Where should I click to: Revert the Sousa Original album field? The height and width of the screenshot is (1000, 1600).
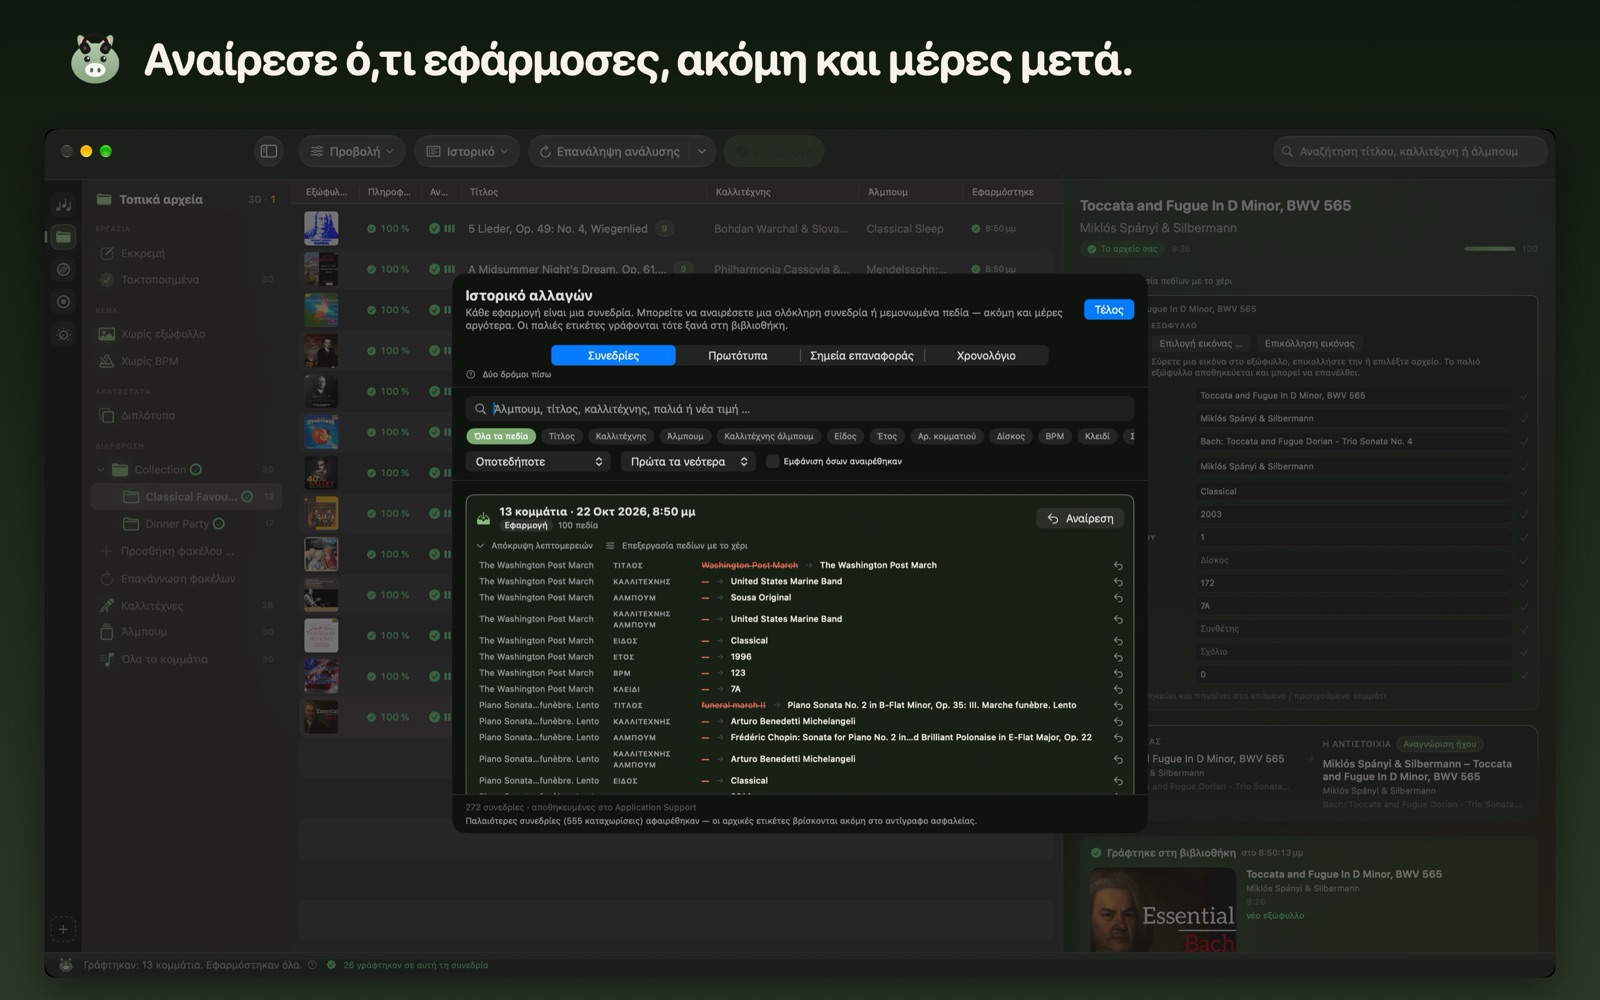(1118, 598)
